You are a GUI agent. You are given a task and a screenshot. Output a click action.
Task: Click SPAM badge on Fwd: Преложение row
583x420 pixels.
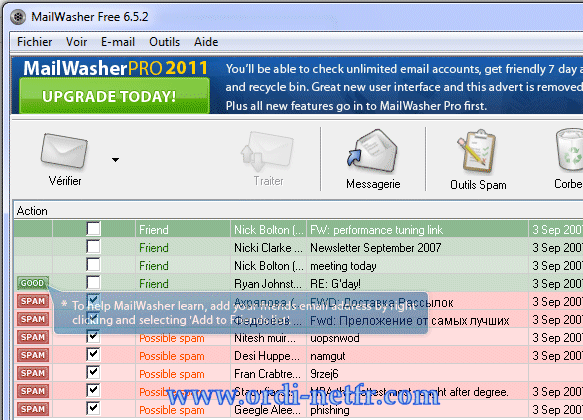click(x=33, y=319)
